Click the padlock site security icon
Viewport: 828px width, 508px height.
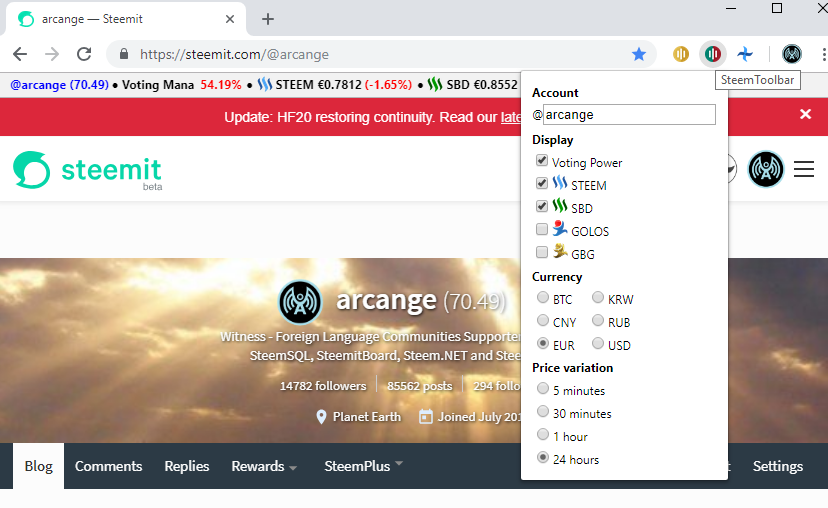click(x=124, y=54)
